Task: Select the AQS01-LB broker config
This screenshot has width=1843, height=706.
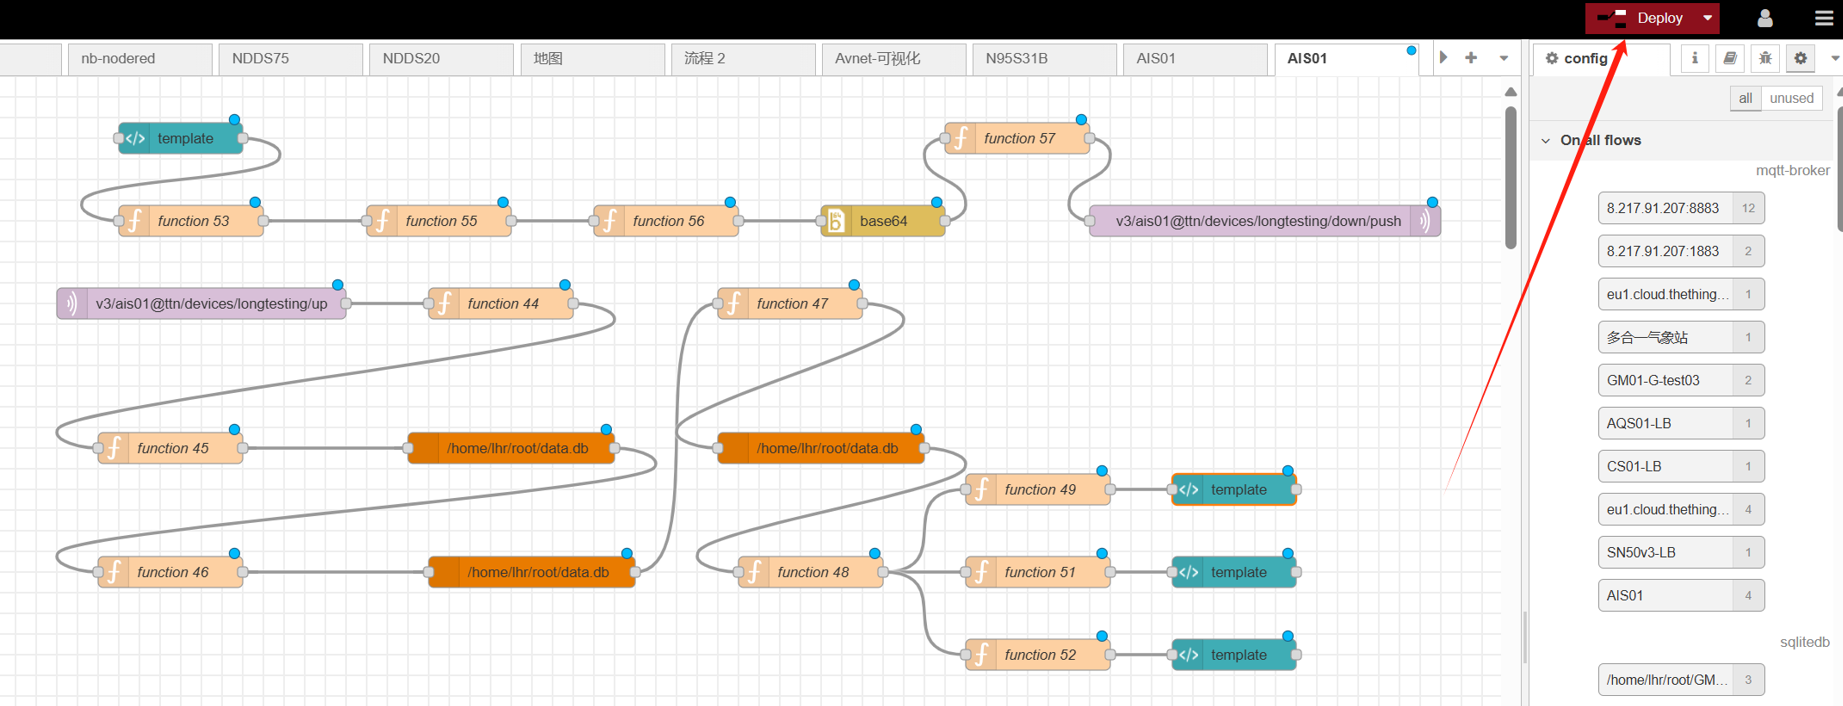Action: point(1681,423)
